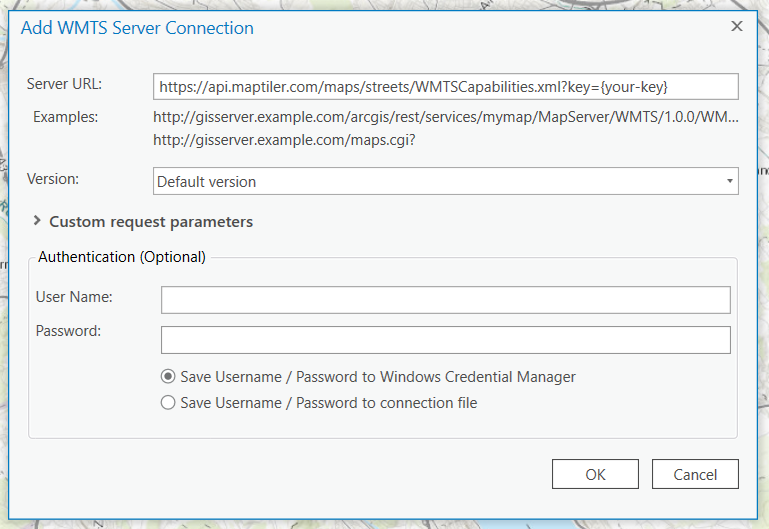
Task: Click the Server URL label
Action: coord(64,83)
